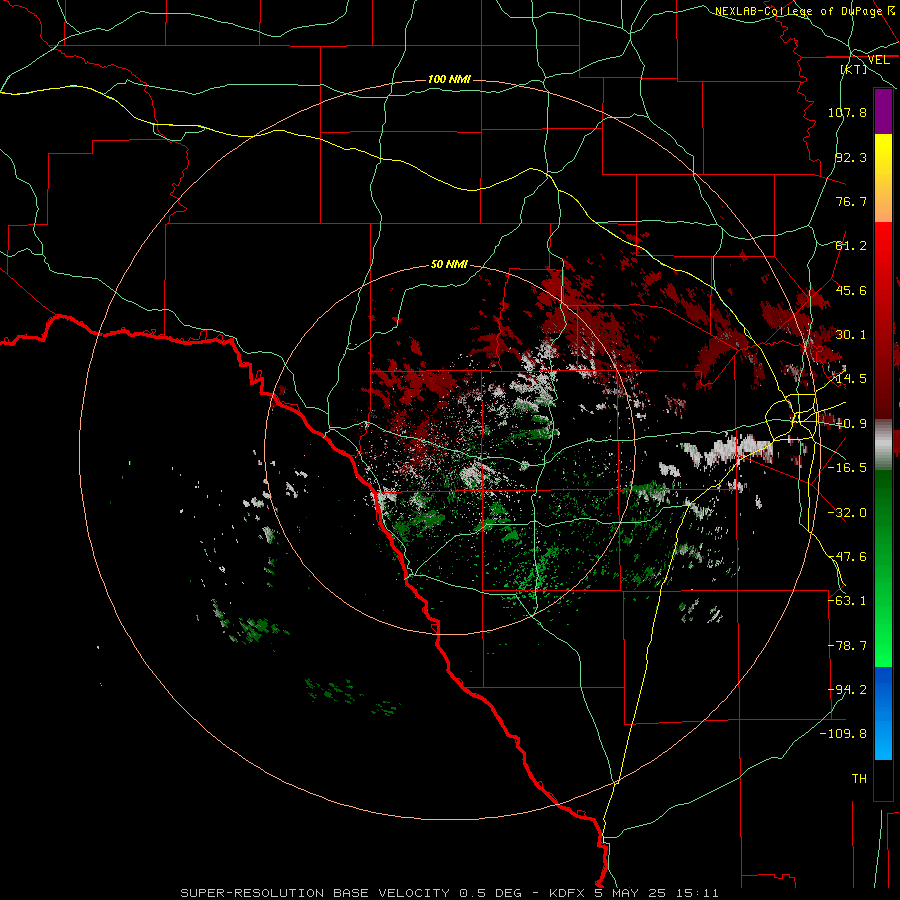Click the "14.5" scale value
Screen dimensions: 900x900
click(x=851, y=379)
